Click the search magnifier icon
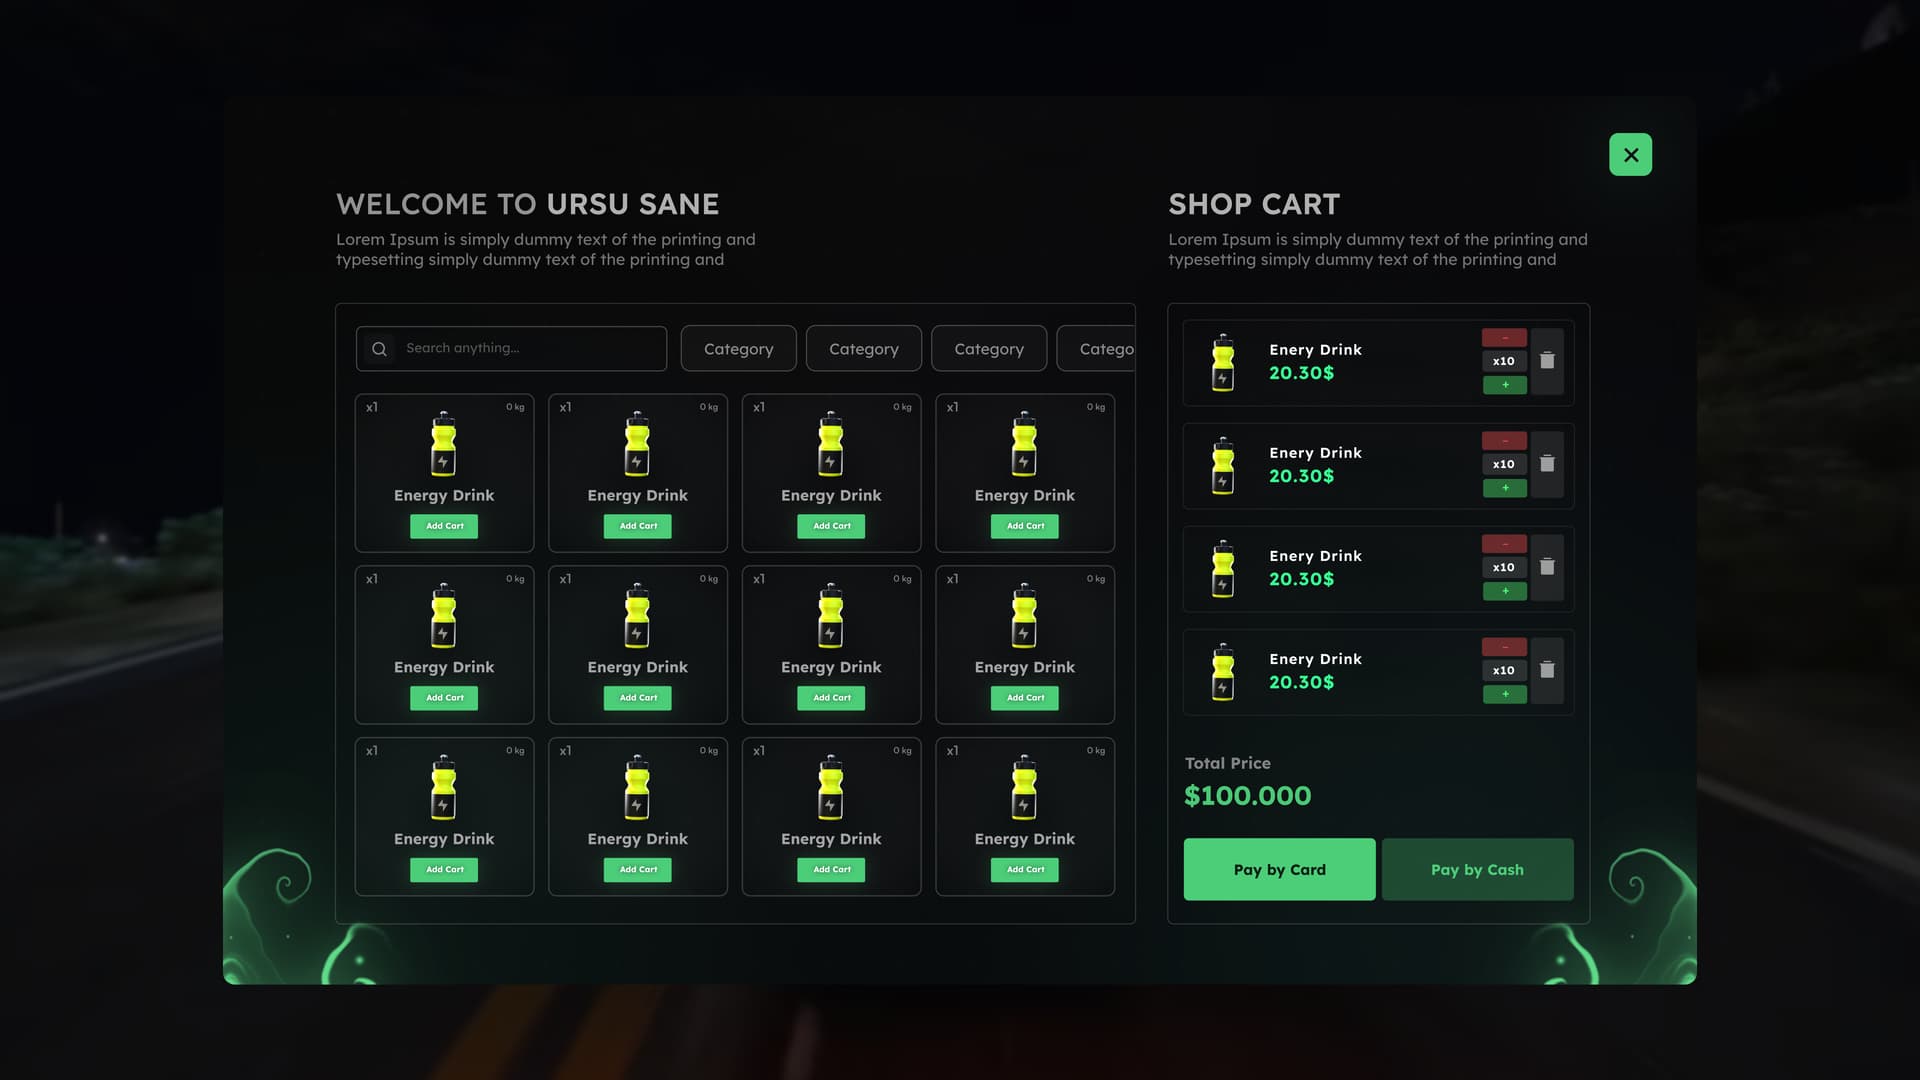 [379, 349]
